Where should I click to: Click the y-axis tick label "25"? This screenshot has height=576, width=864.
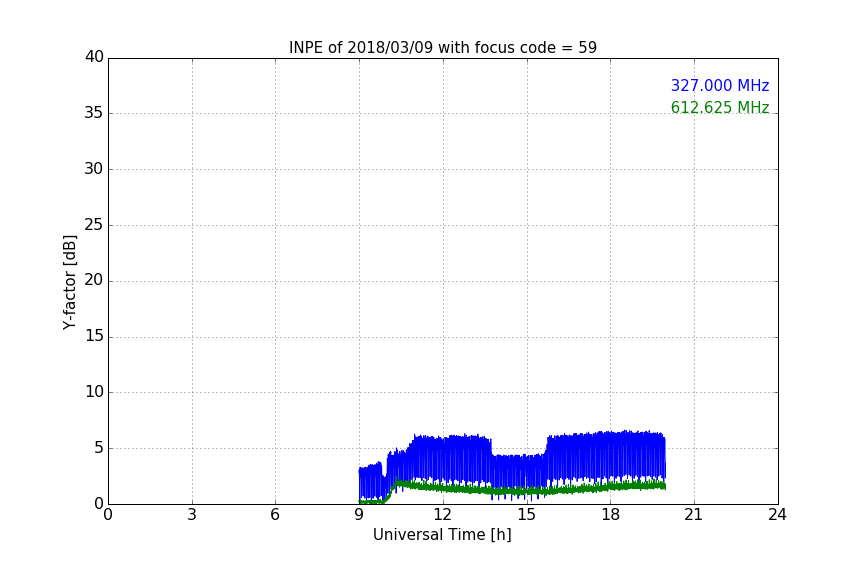(94, 224)
